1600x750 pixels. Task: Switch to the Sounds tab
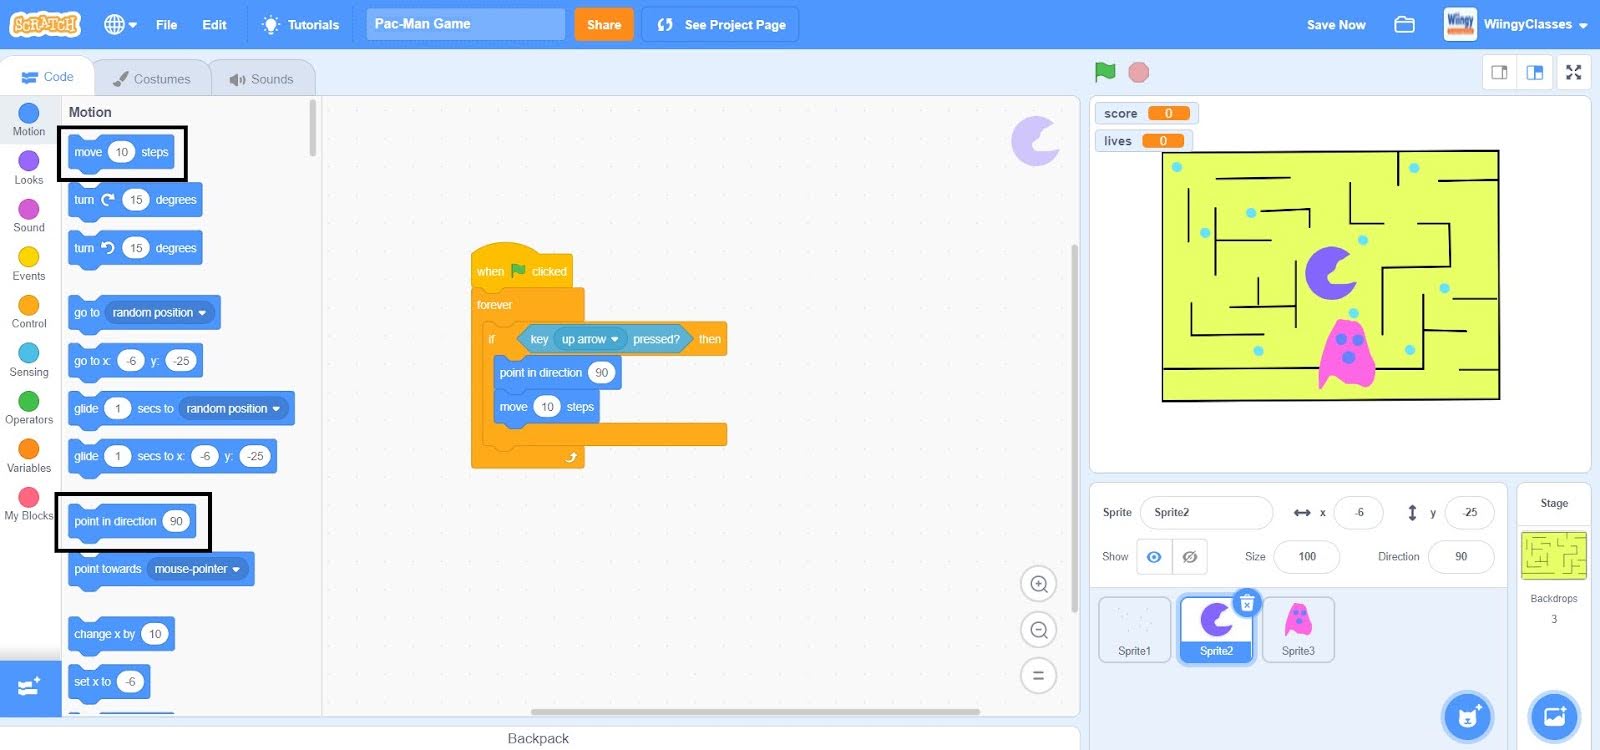pyautogui.click(x=262, y=79)
